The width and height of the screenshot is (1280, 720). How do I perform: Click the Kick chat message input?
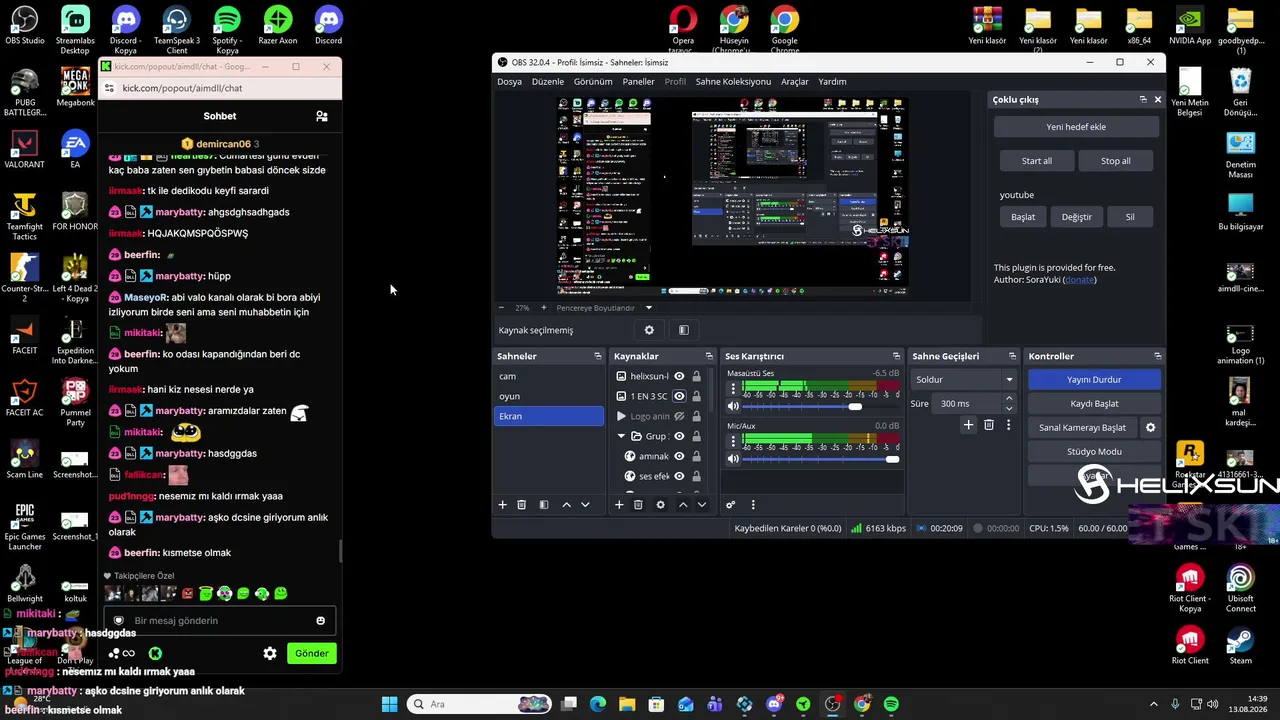[220, 621]
